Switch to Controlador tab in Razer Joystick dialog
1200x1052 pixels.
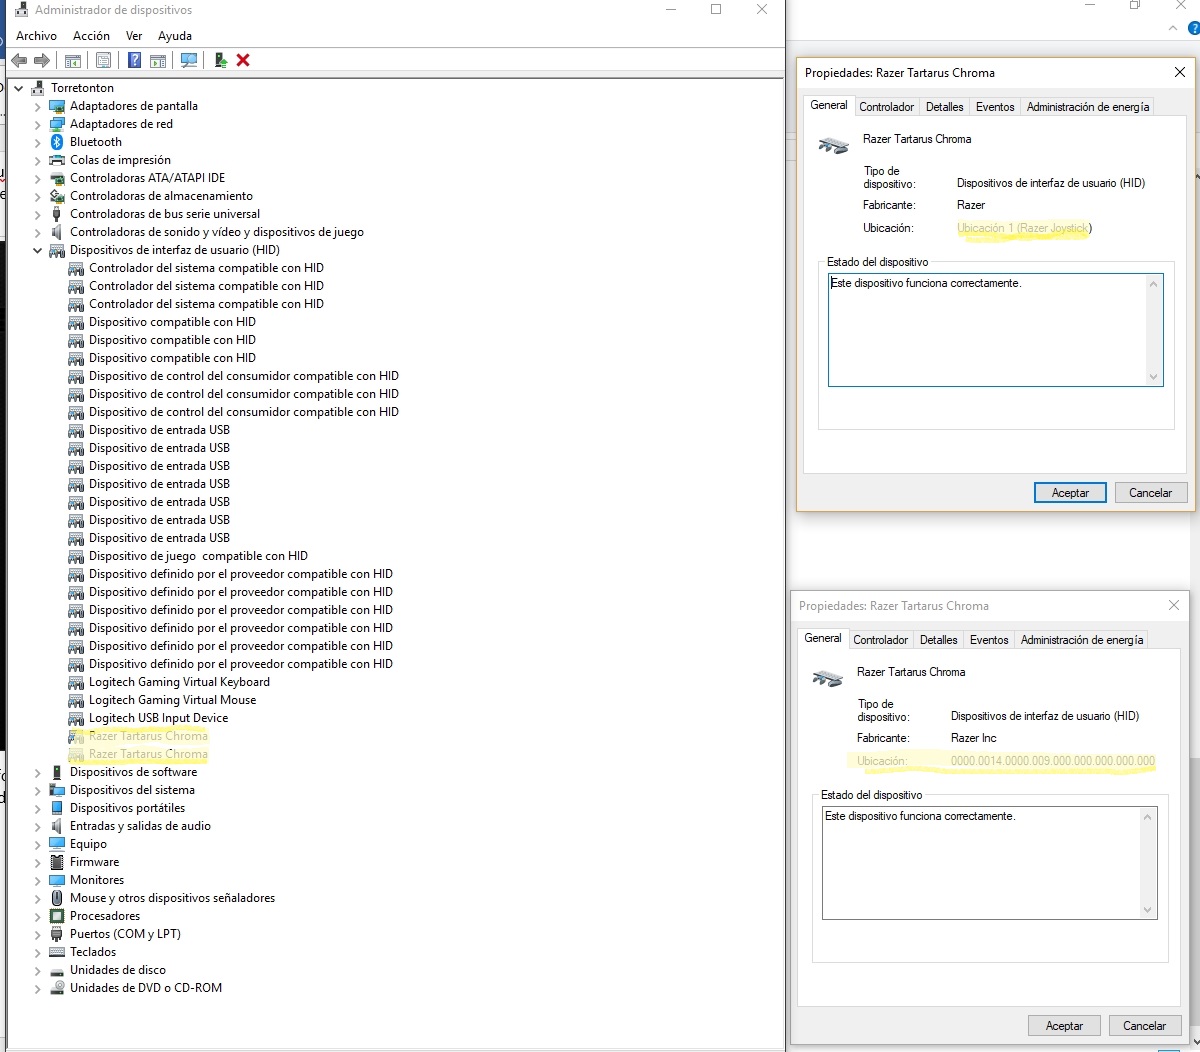[887, 107]
